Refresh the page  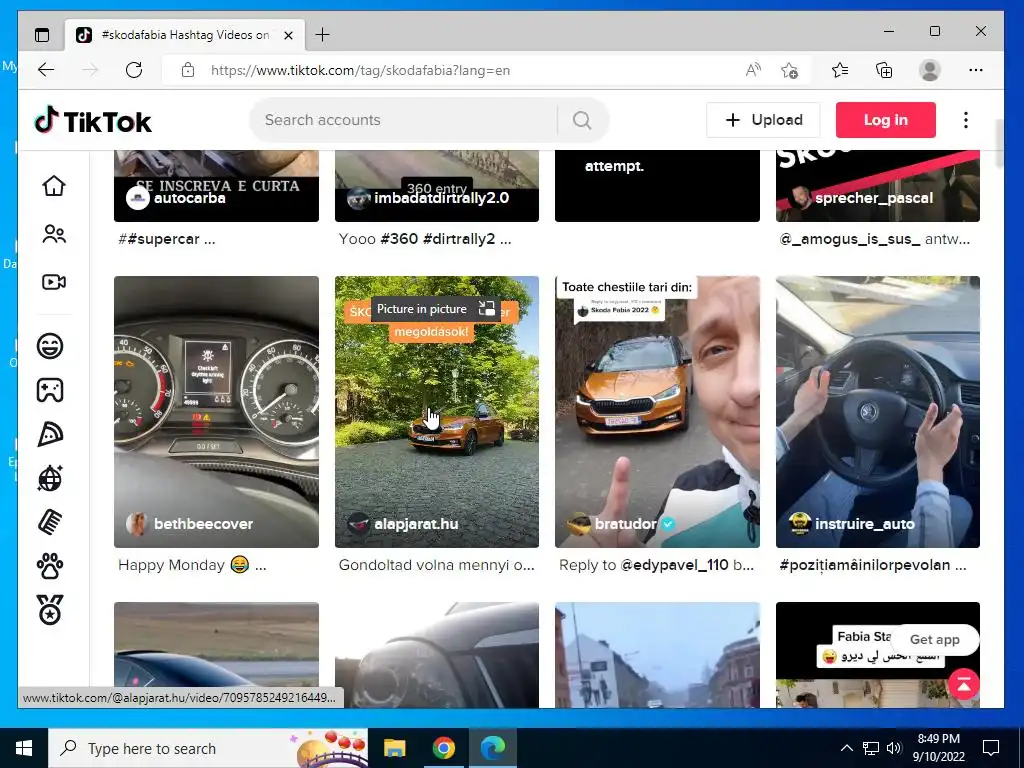134,70
